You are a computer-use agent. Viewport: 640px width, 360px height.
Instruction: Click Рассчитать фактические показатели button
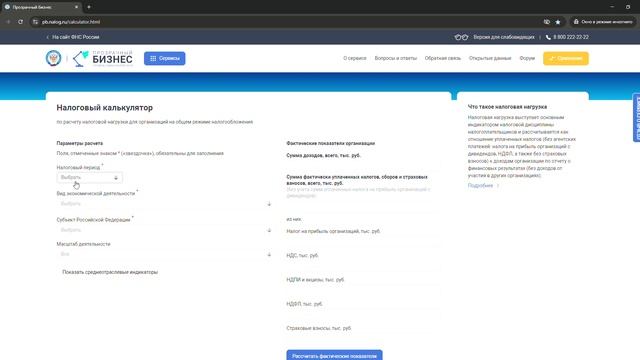point(334,355)
